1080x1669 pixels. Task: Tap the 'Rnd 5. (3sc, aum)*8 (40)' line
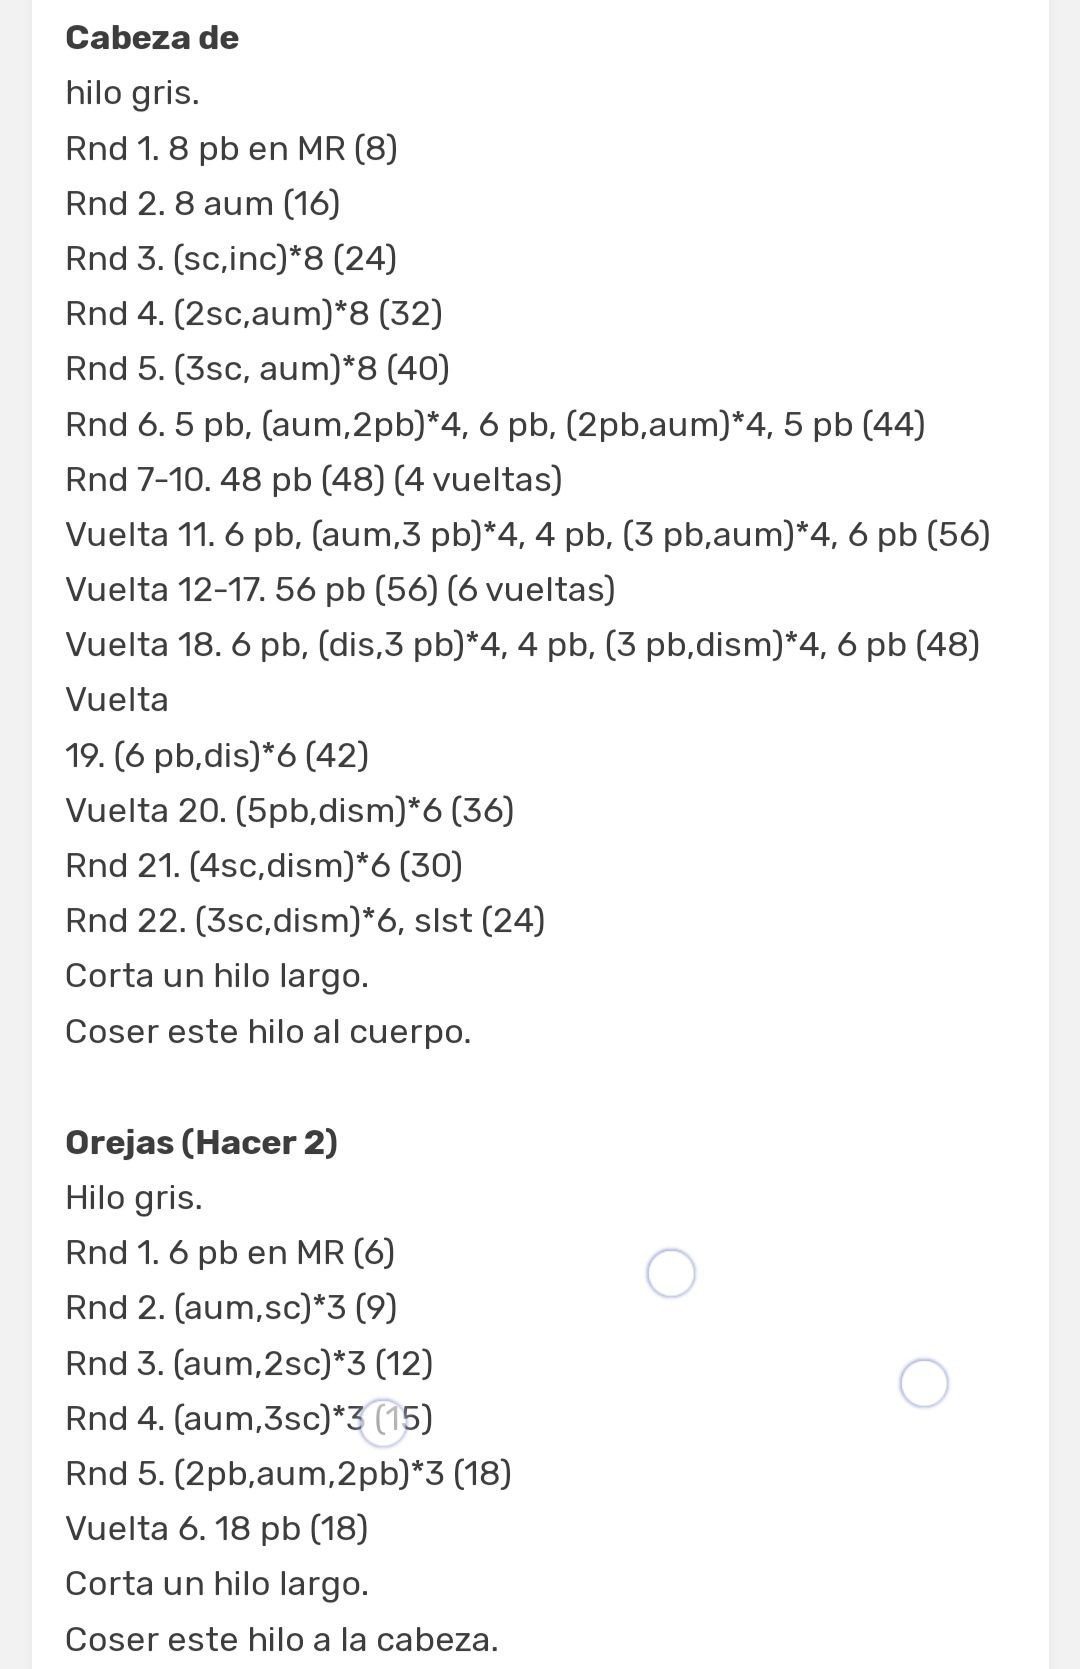[x=257, y=369]
